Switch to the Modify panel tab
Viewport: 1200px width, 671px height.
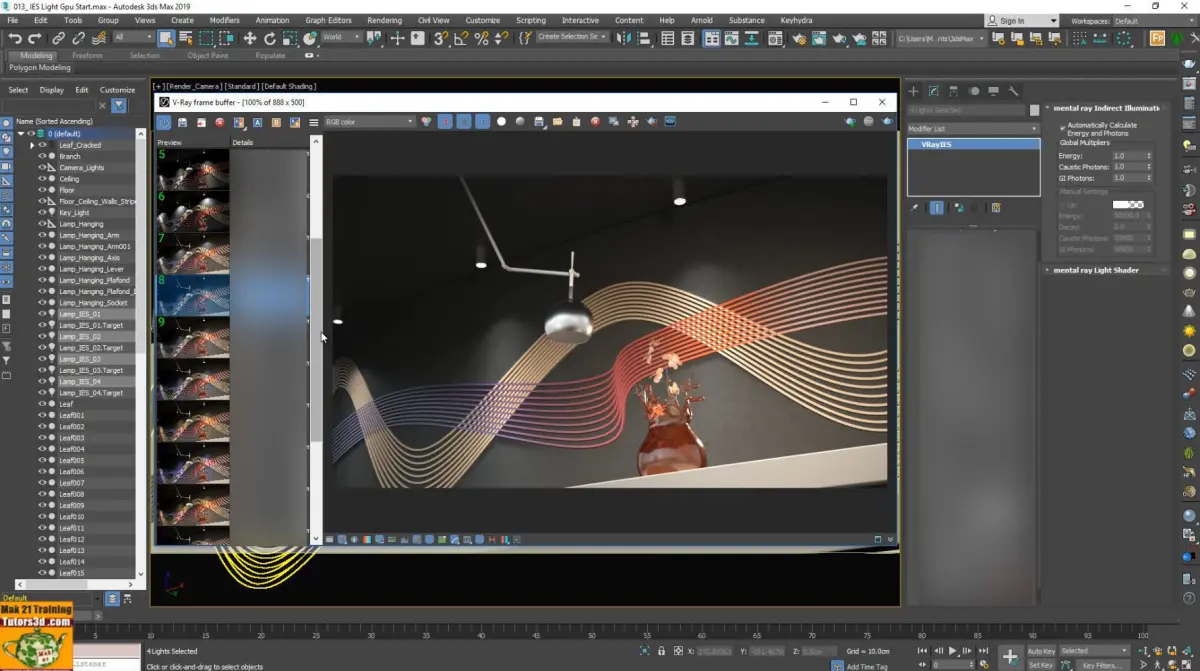click(933, 91)
